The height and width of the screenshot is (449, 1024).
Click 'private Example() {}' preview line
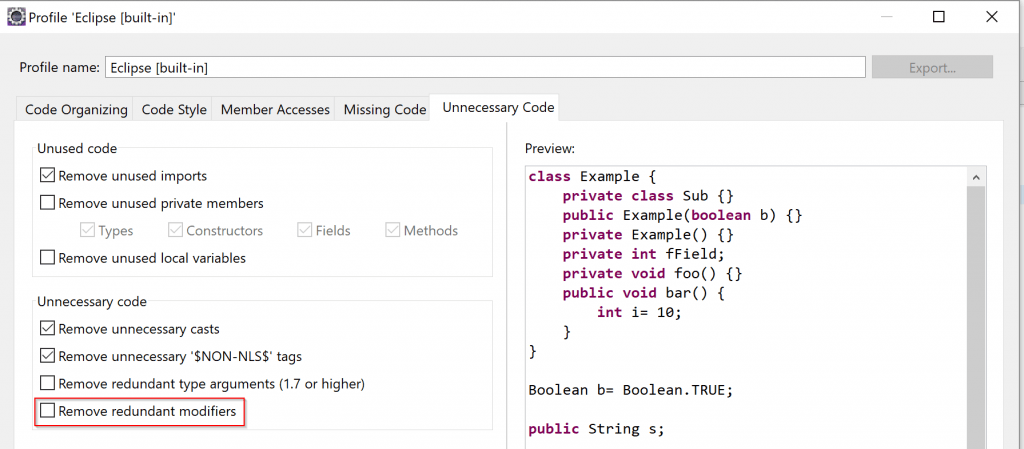click(x=648, y=234)
